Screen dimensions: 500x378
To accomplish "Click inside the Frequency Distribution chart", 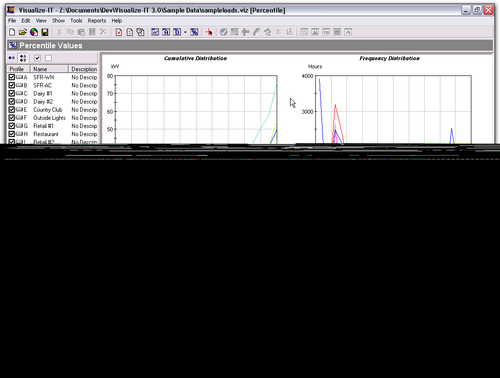I will 394,110.
